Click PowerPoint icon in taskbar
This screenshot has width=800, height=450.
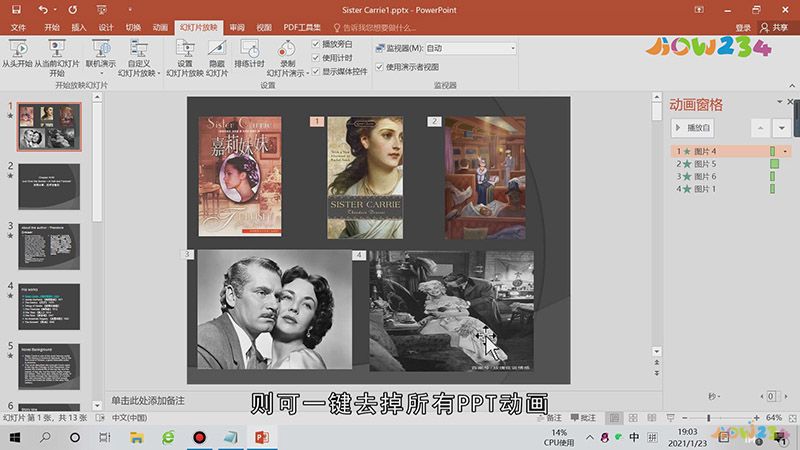262,437
